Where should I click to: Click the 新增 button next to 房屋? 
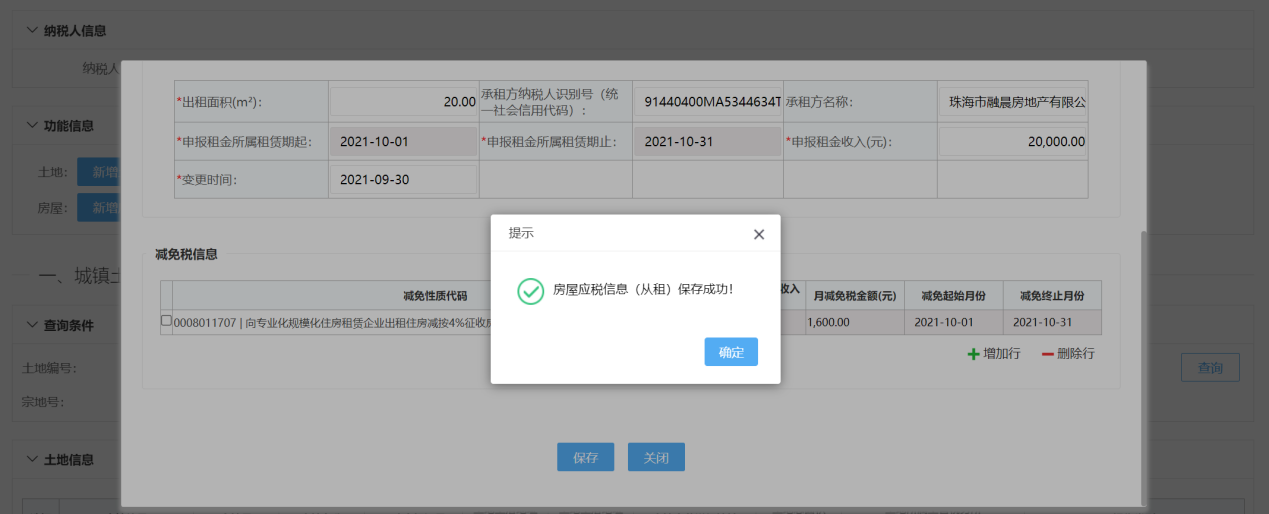pos(99,207)
